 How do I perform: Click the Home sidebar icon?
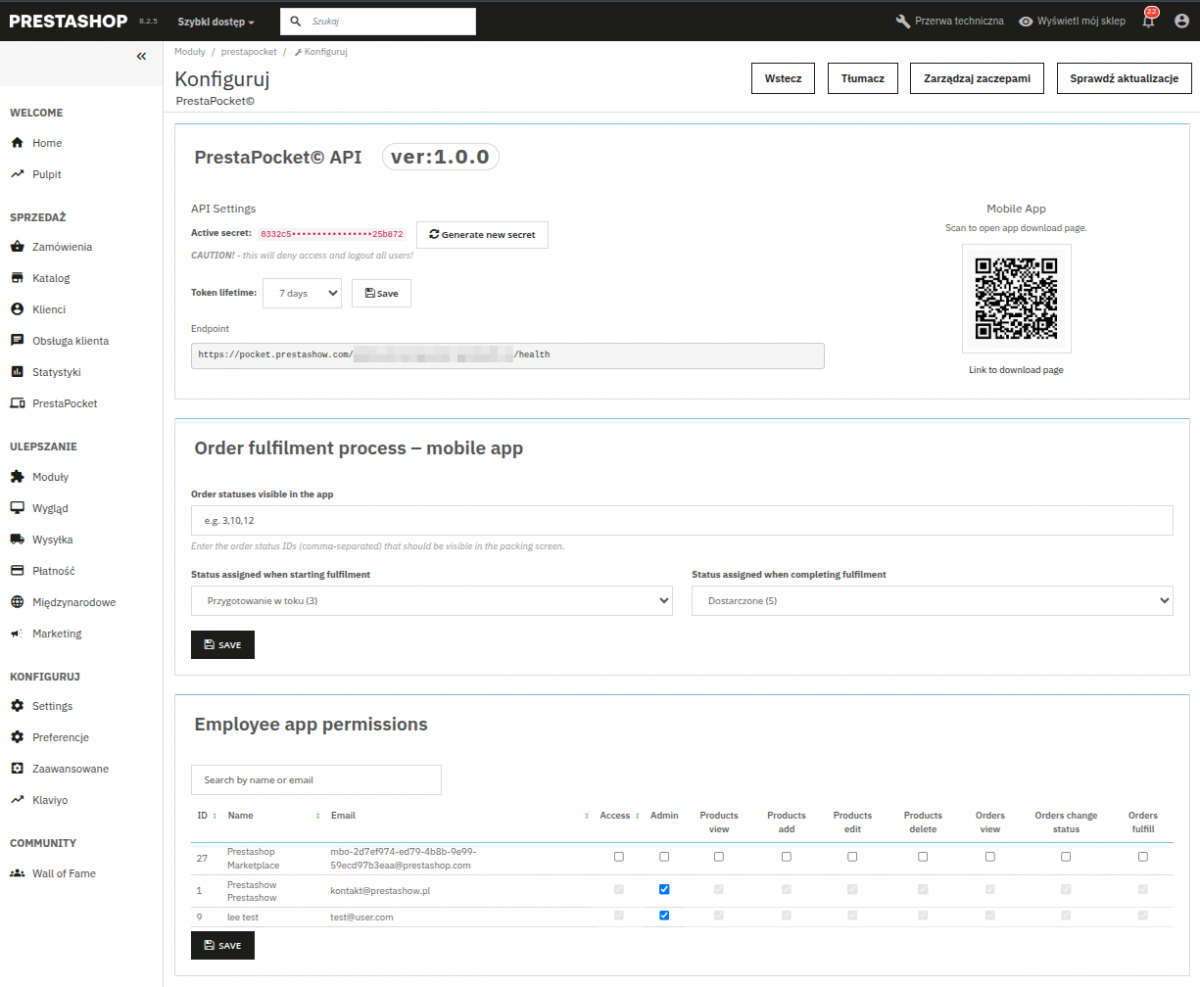pyautogui.click(x=17, y=143)
